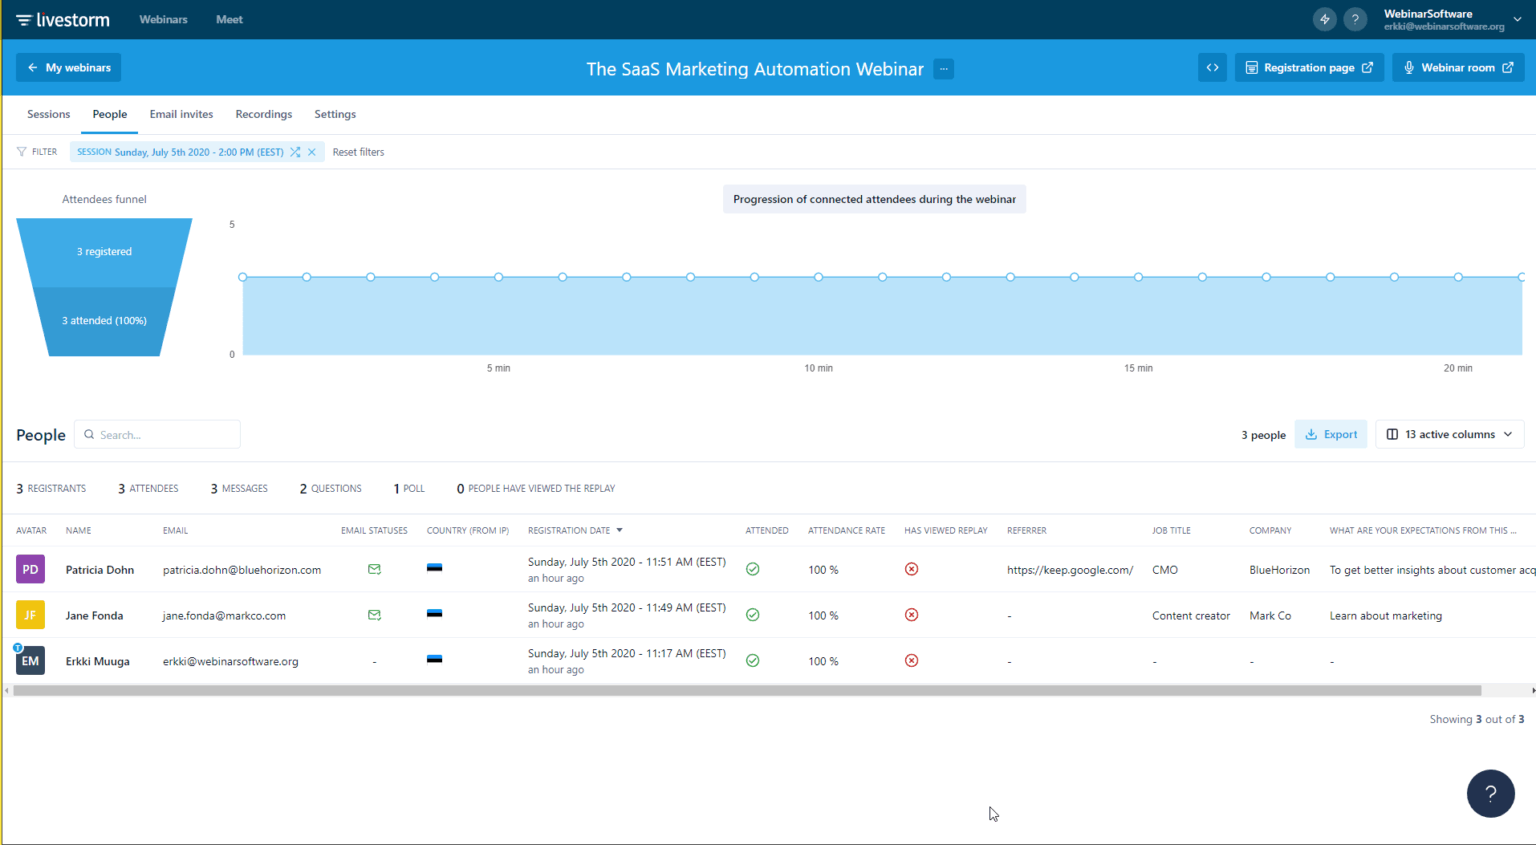This screenshot has width=1536, height=845.
Task: Open the Recordings tab
Action: (x=264, y=114)
